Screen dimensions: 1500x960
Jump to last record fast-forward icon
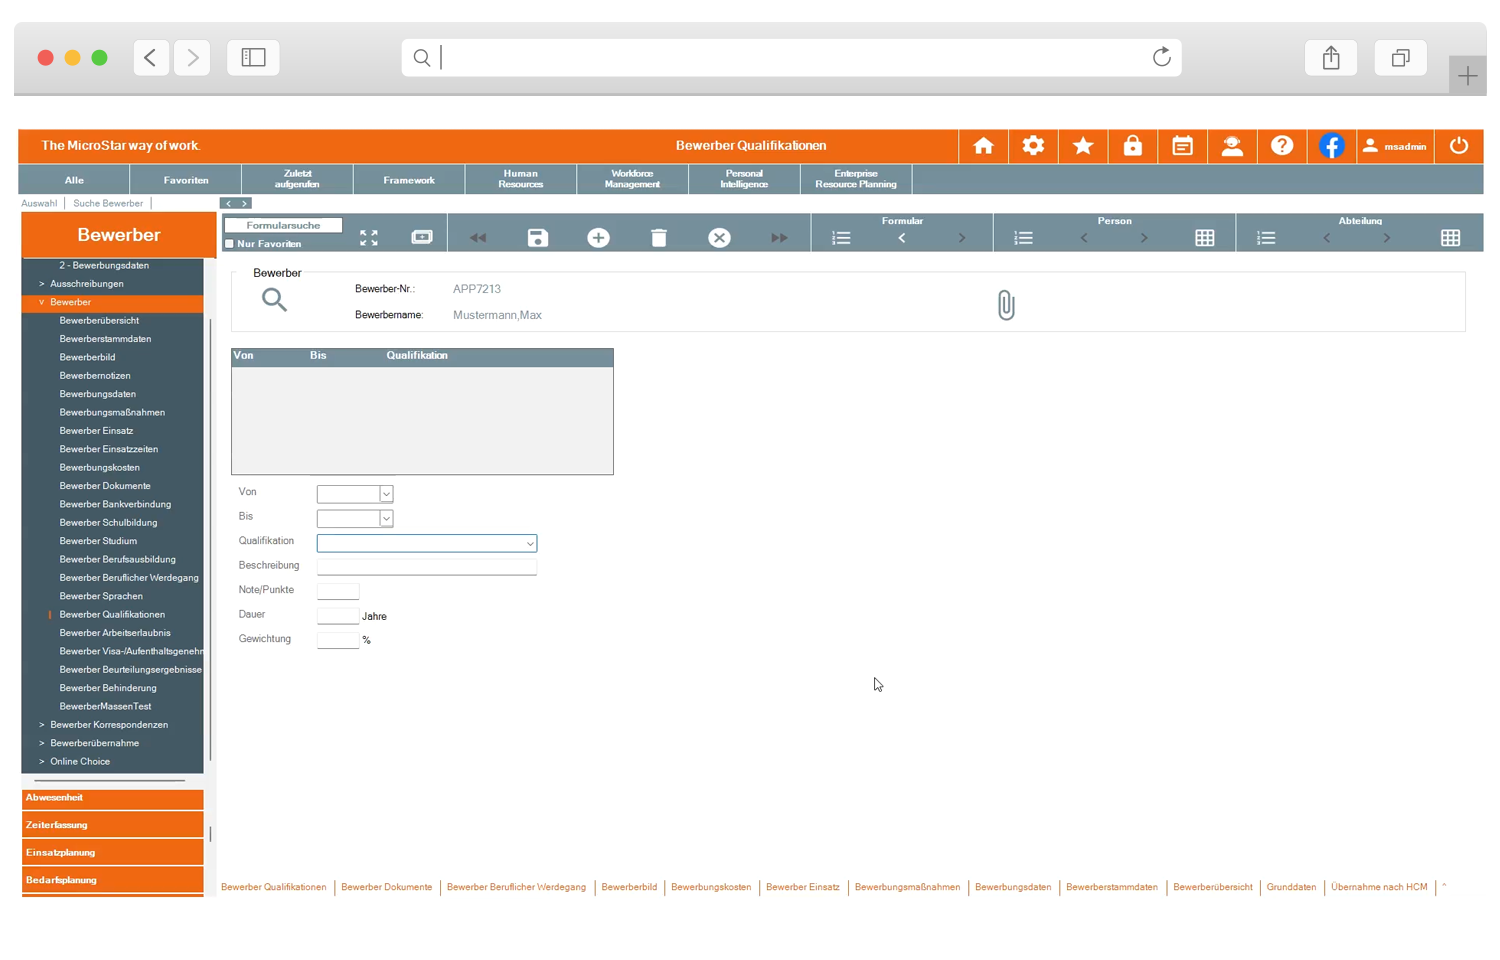(779, 238)
